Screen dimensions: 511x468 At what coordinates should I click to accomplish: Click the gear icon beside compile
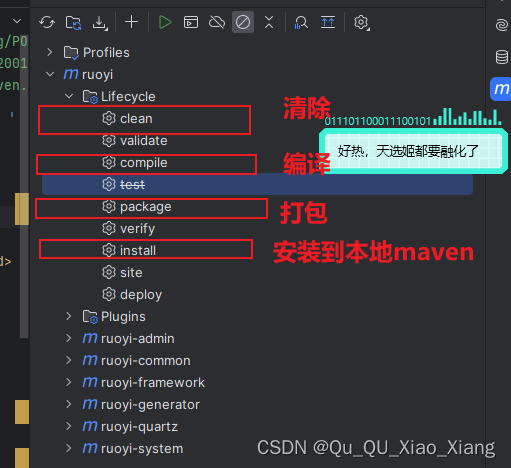(x=109, y=162)
